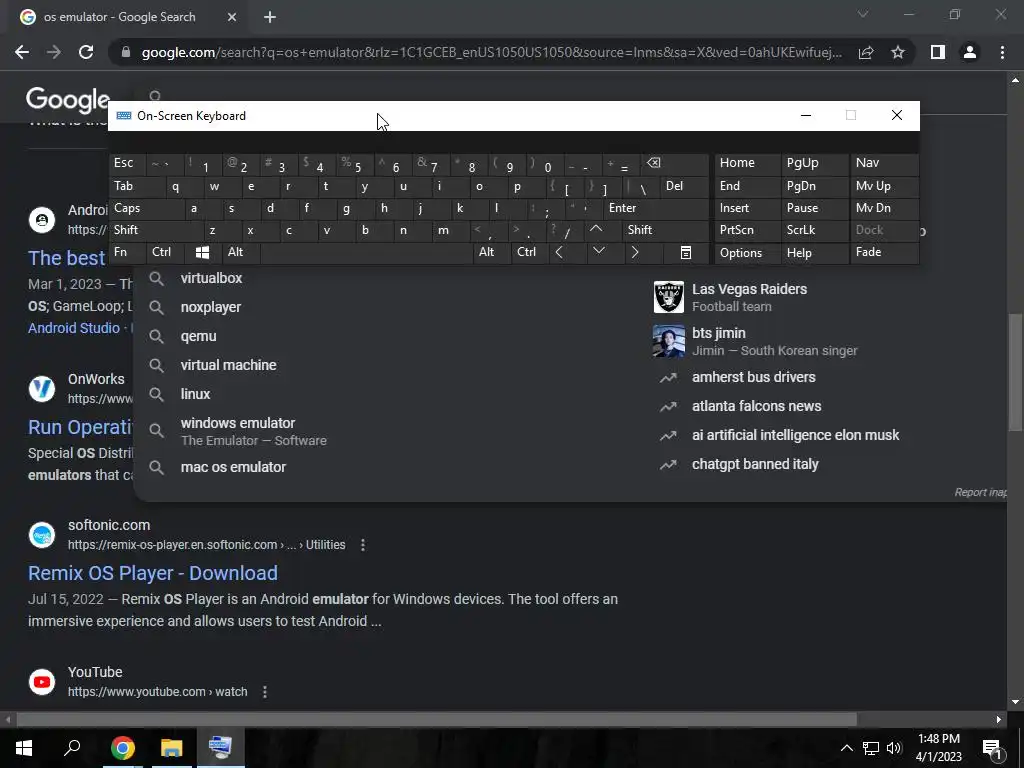Select the qemu search suggestion
The width and height of the screenshot is (1024, 768).
pos(199,336)
